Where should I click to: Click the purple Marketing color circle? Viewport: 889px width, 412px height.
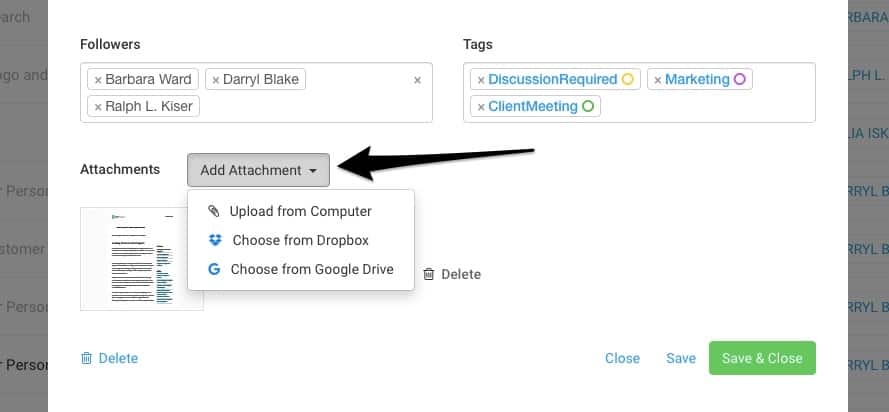(740, 79)
